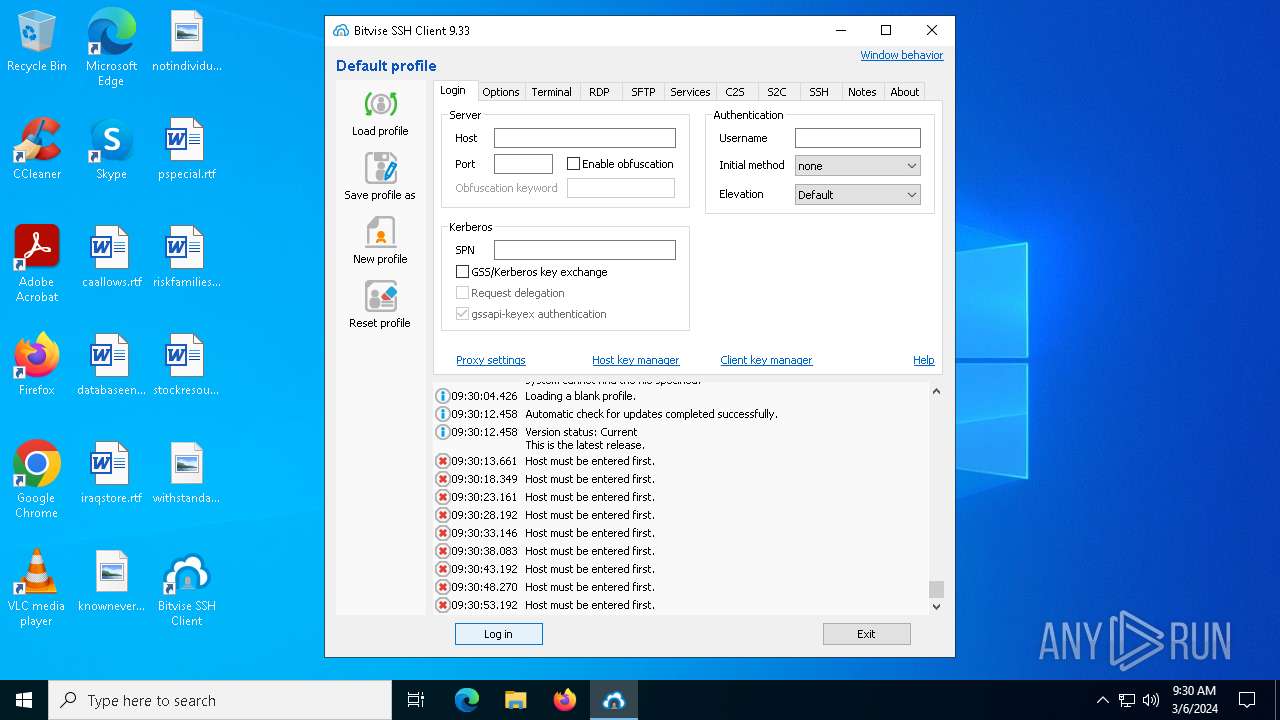Open the Load profile icon
1280x720 pixels.
pyautogui.click(x=380, y=104)
